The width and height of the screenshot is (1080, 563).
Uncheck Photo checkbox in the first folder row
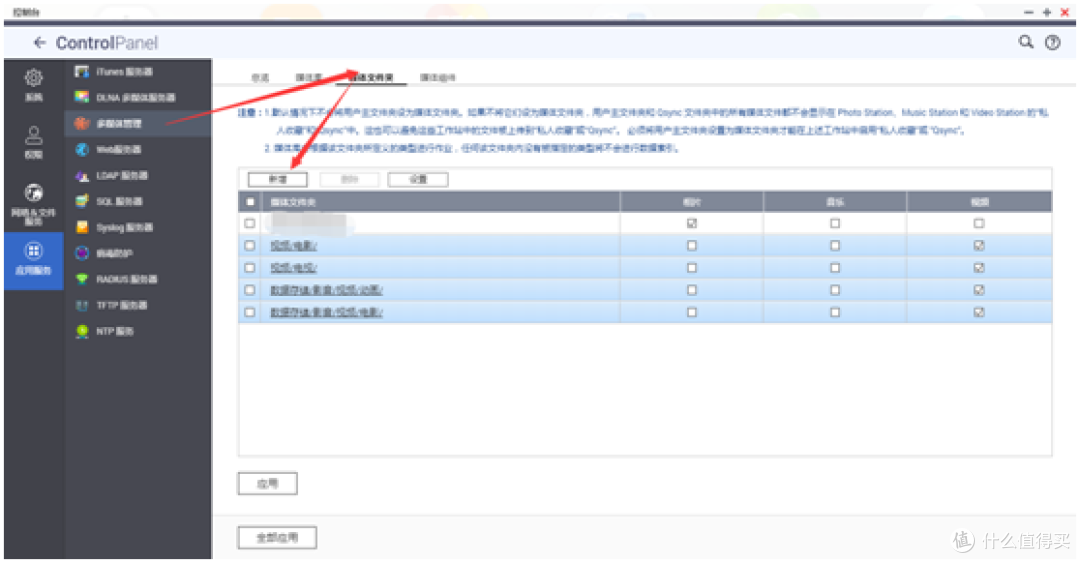click(691, 224)
